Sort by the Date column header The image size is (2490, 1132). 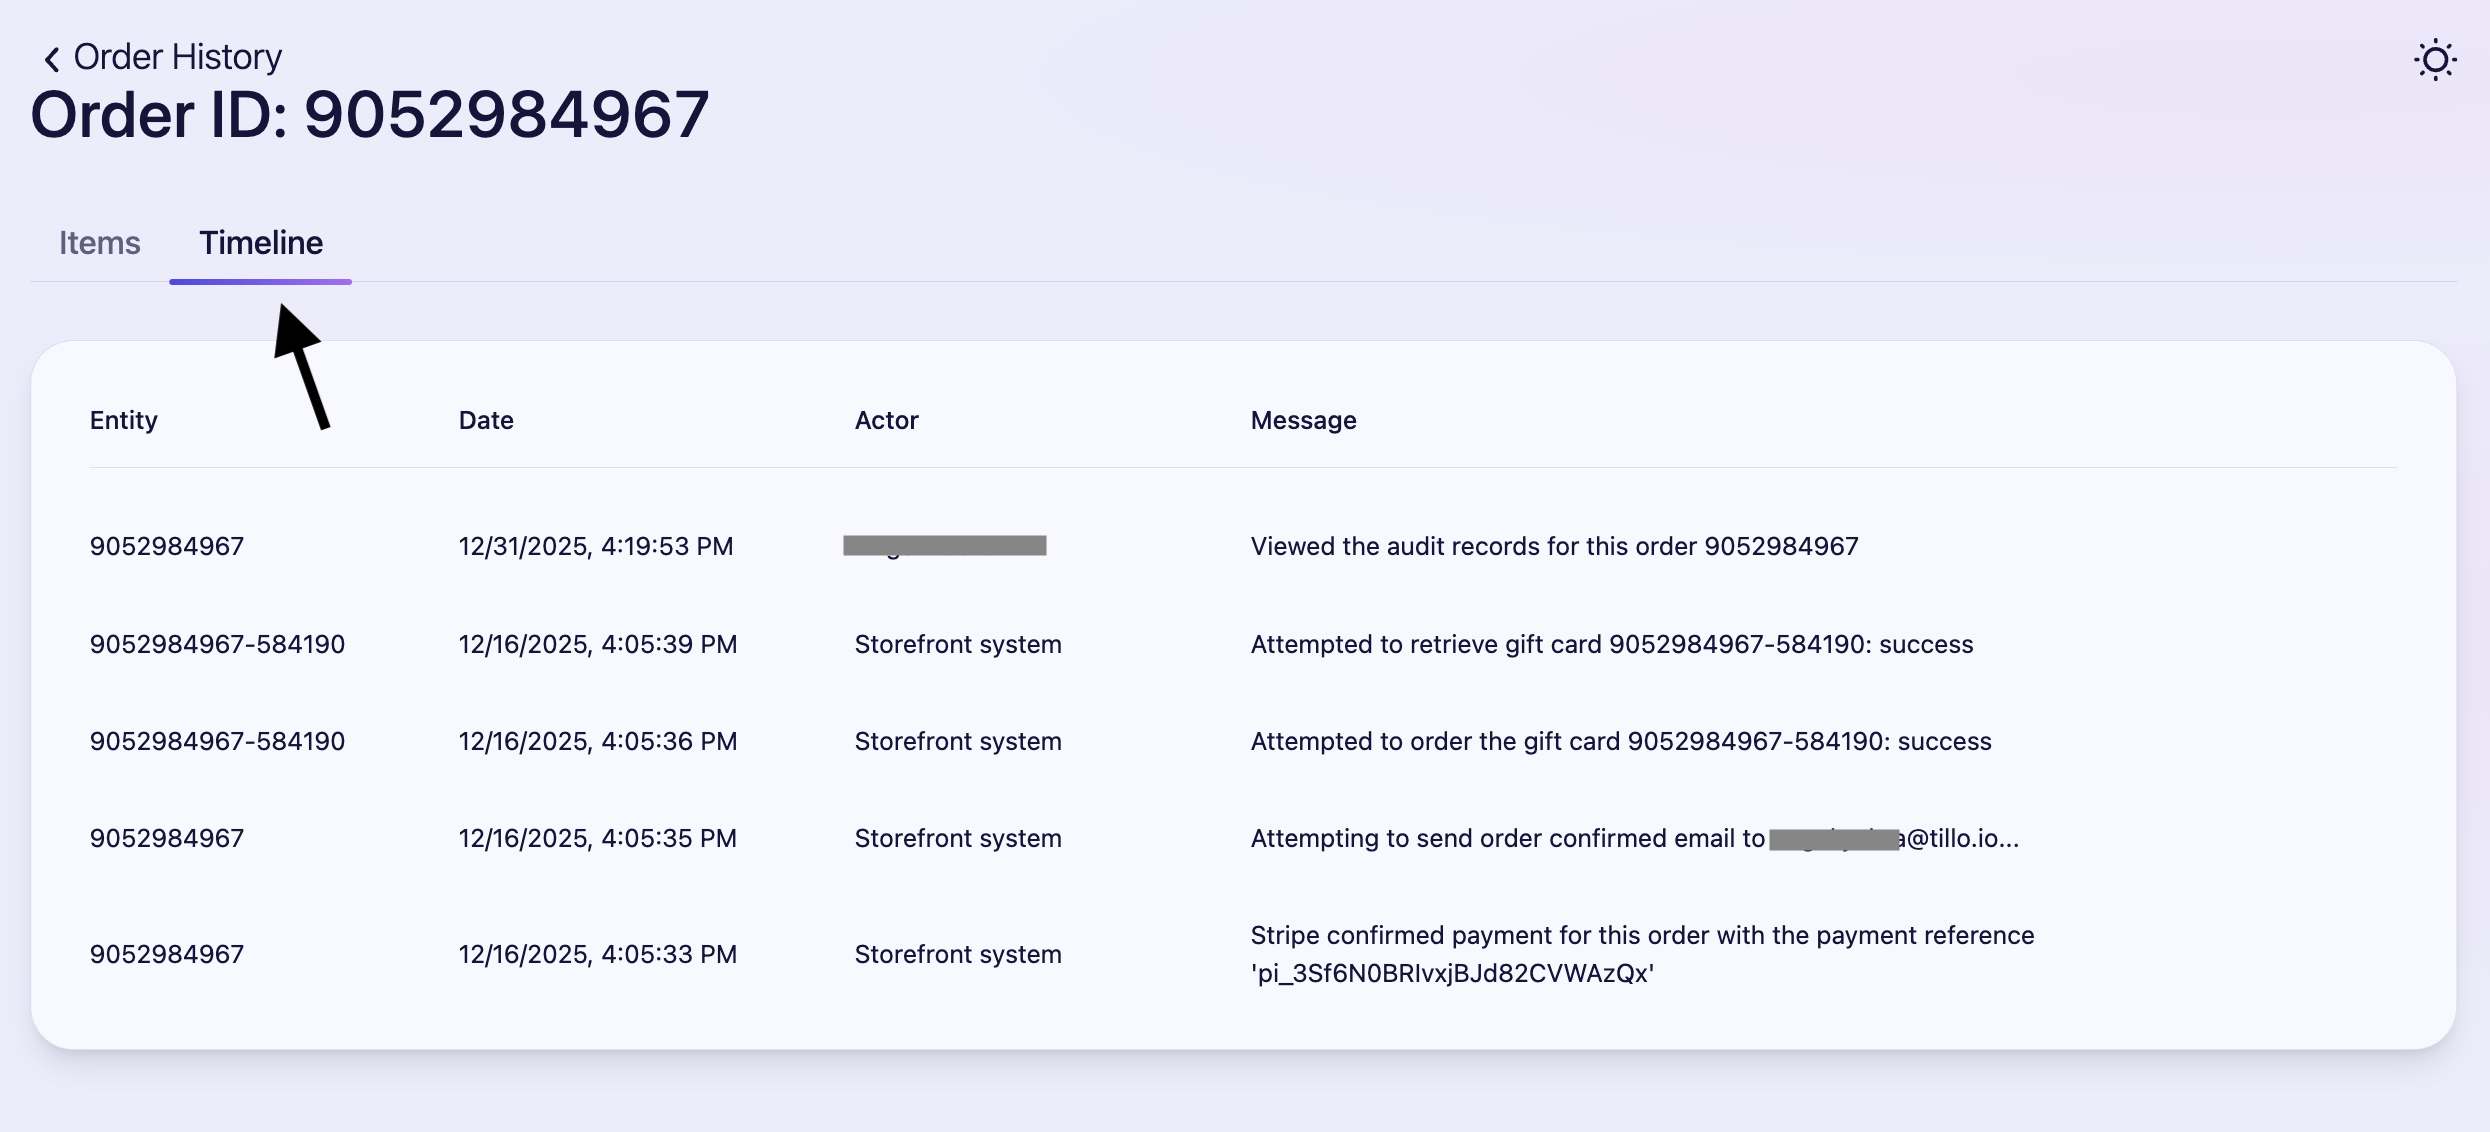tap(485, 420)
